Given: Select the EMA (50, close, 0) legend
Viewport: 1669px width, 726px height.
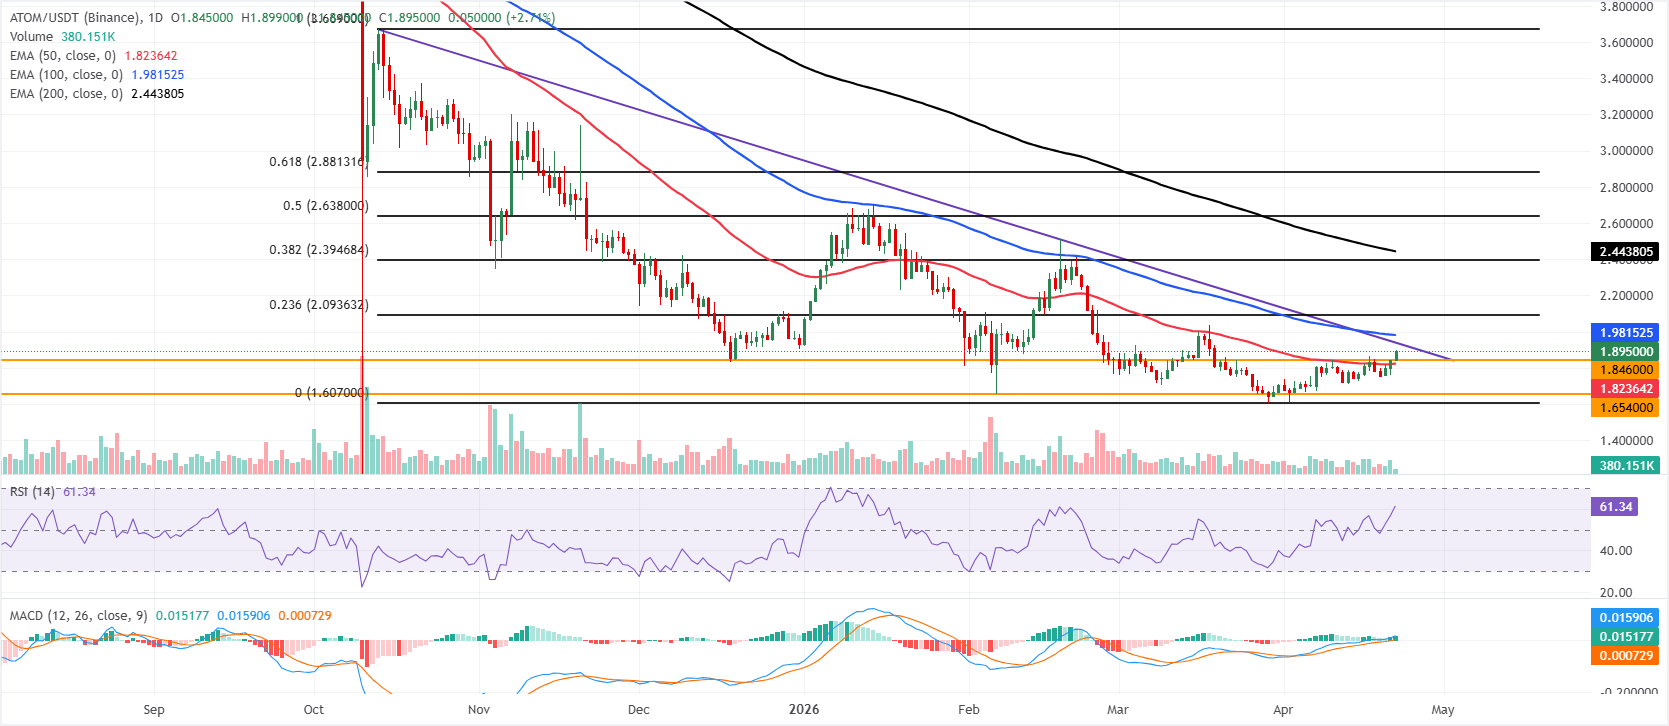Looking at the screenshot, I should [63, 56].
